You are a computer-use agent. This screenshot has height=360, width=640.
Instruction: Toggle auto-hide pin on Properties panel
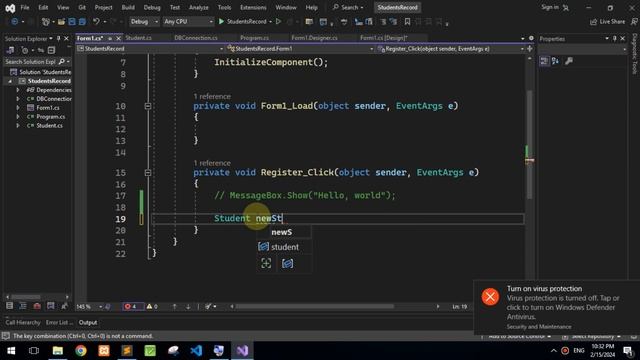click(x=615, y=38)
